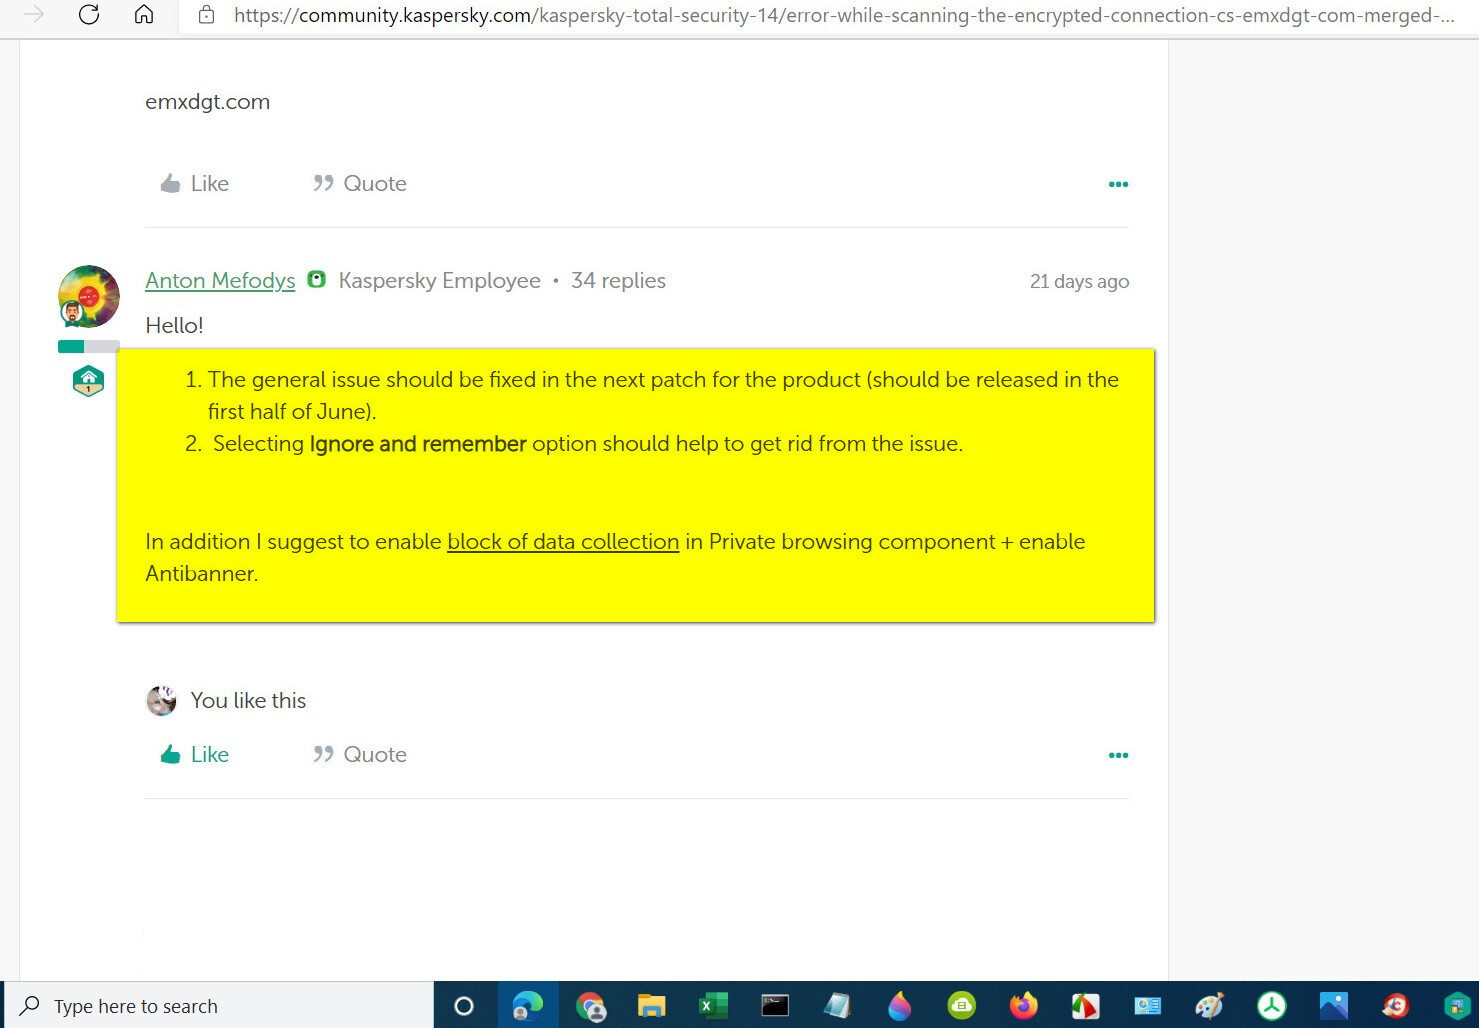Click the 21 days ago timestamp
The image size is (1479, 1028).
pos(1079,282)
